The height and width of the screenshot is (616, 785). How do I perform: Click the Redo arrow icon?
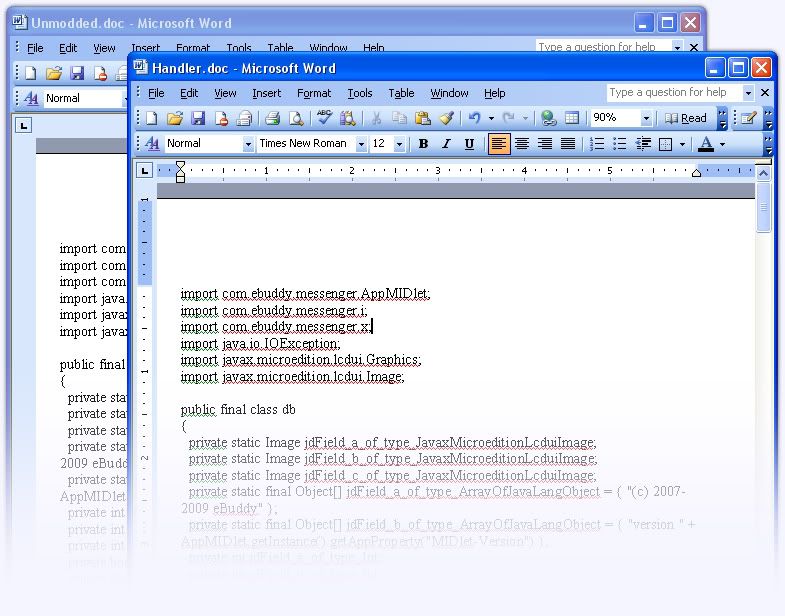tap(509, 118)
